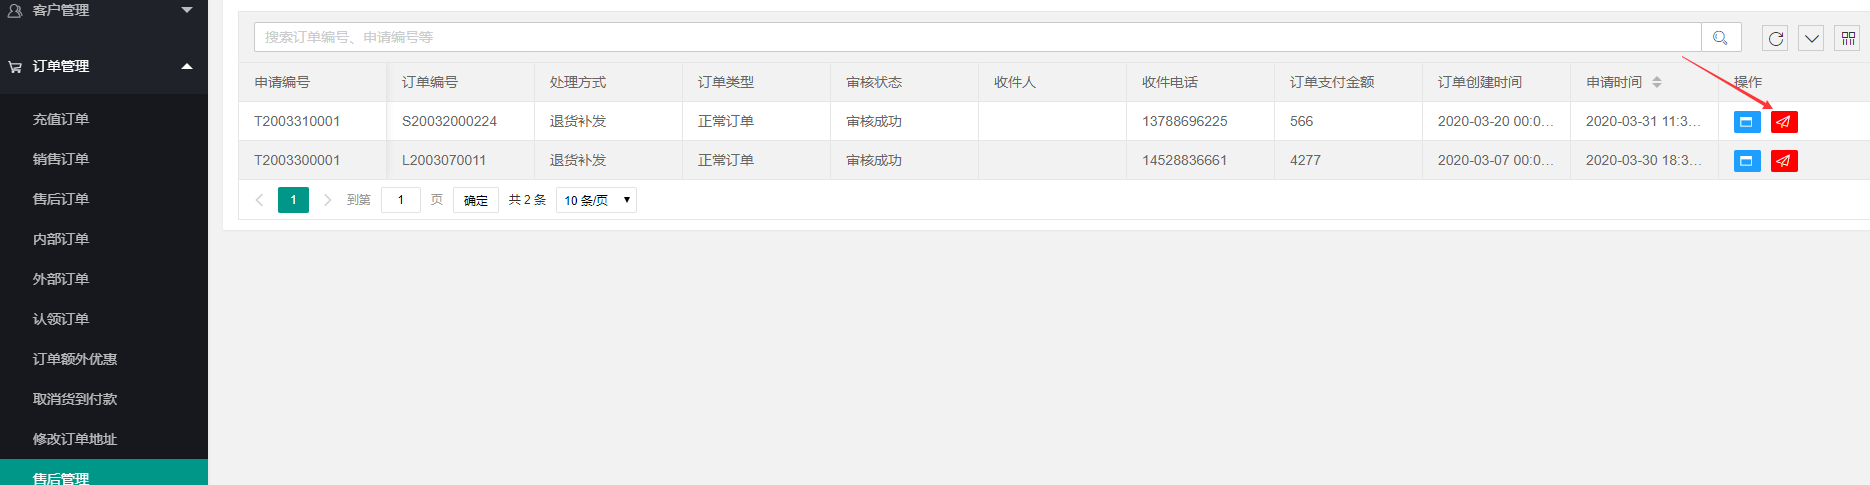Click application time 2020-03-30 cell

1644,160
